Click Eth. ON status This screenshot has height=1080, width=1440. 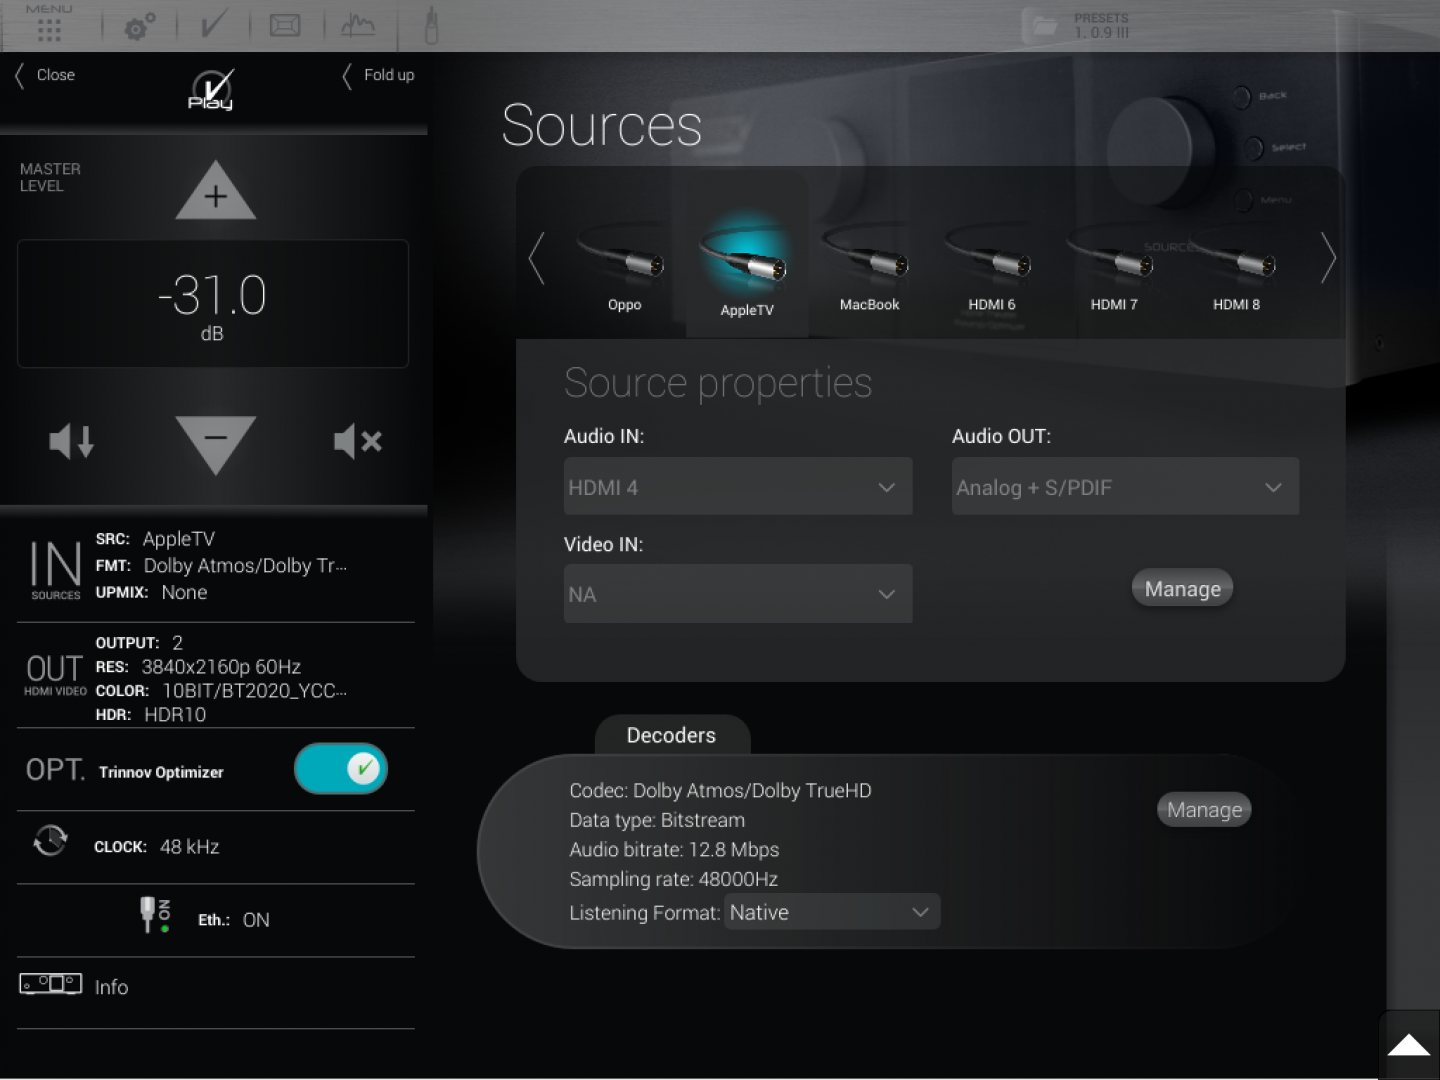[x=234, y=920]
